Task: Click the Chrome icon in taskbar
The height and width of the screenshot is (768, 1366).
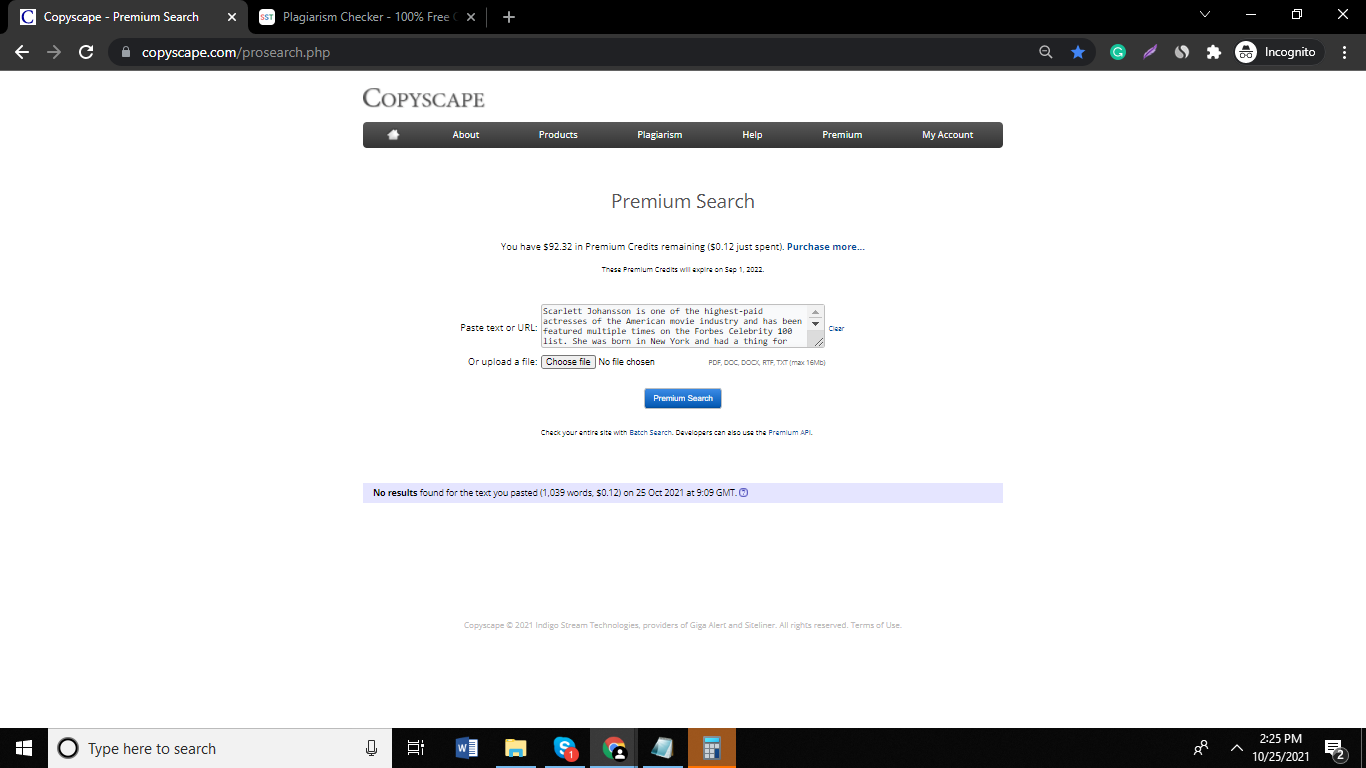Action: [x=614, y=748]
